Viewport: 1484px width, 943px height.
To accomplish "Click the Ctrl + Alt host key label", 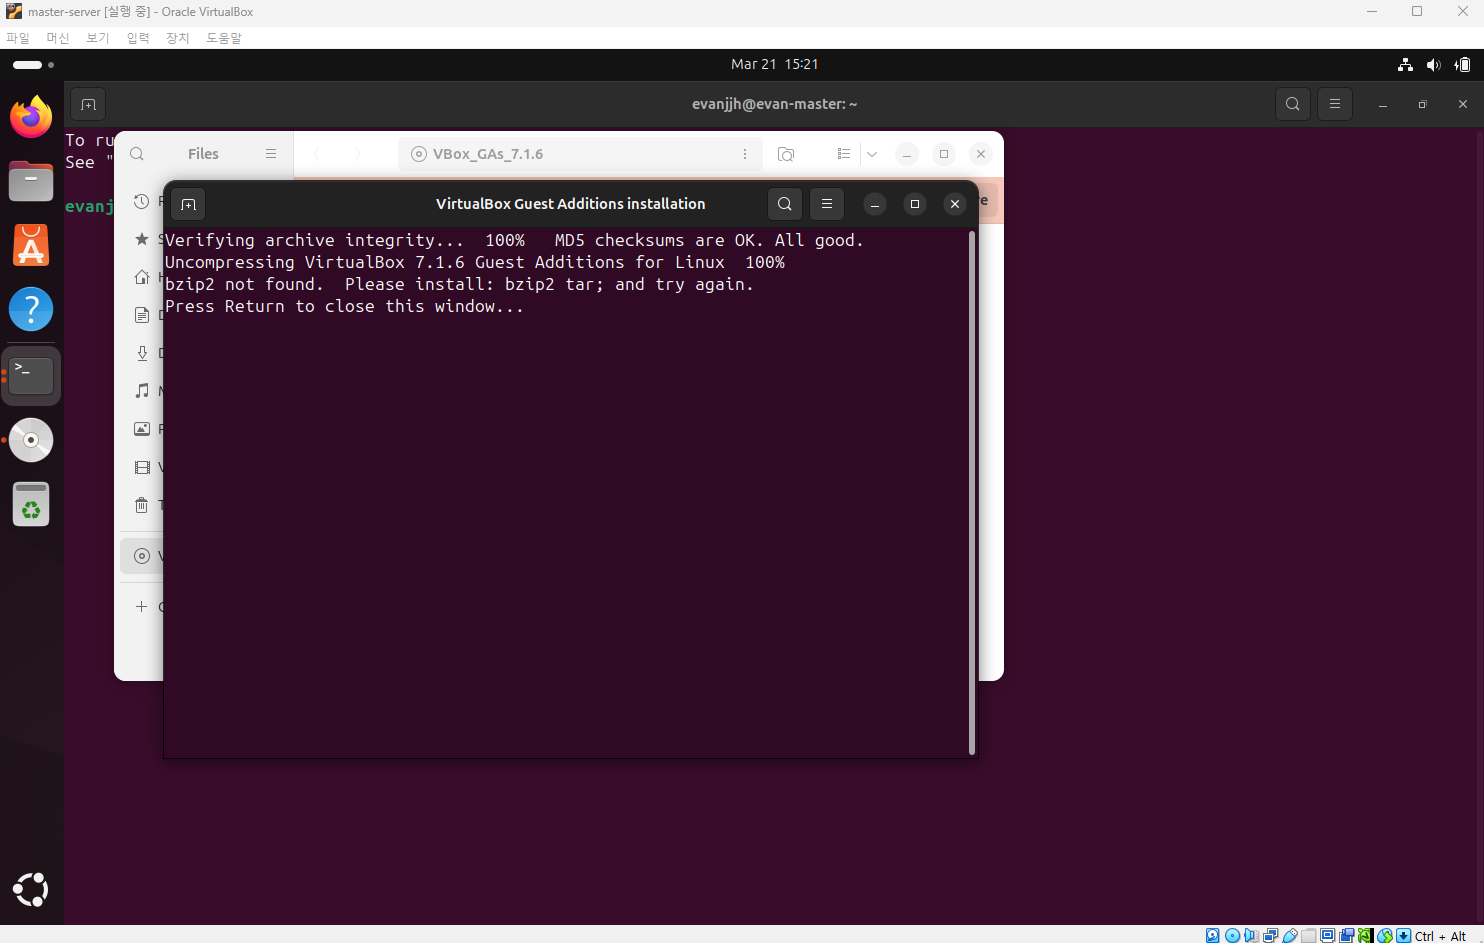I will pyautogui.click(x=1440, y=936).
